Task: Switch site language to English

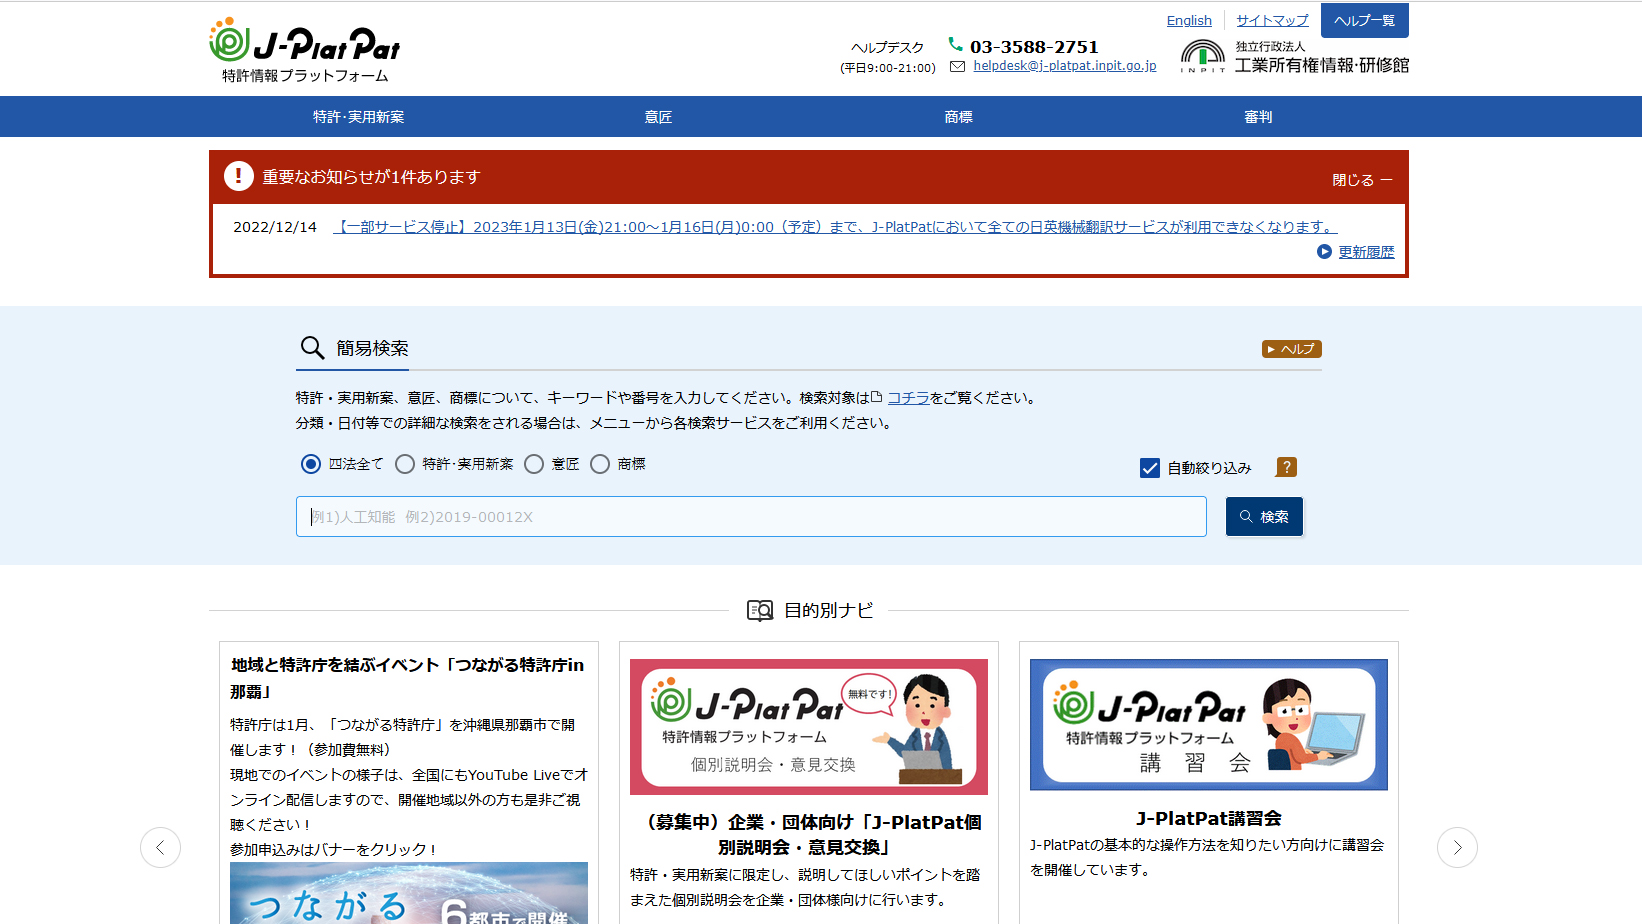Action: 1188,20
